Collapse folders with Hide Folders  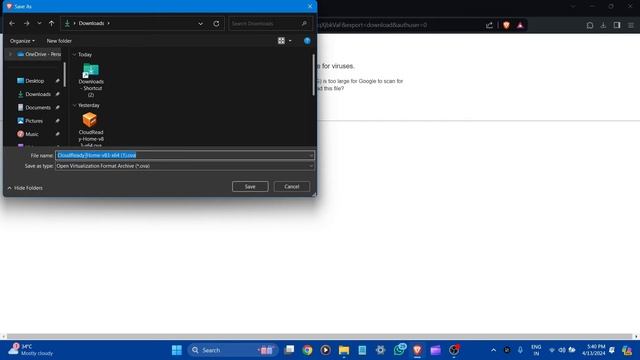pyautogui.click(x=25, y=188)
